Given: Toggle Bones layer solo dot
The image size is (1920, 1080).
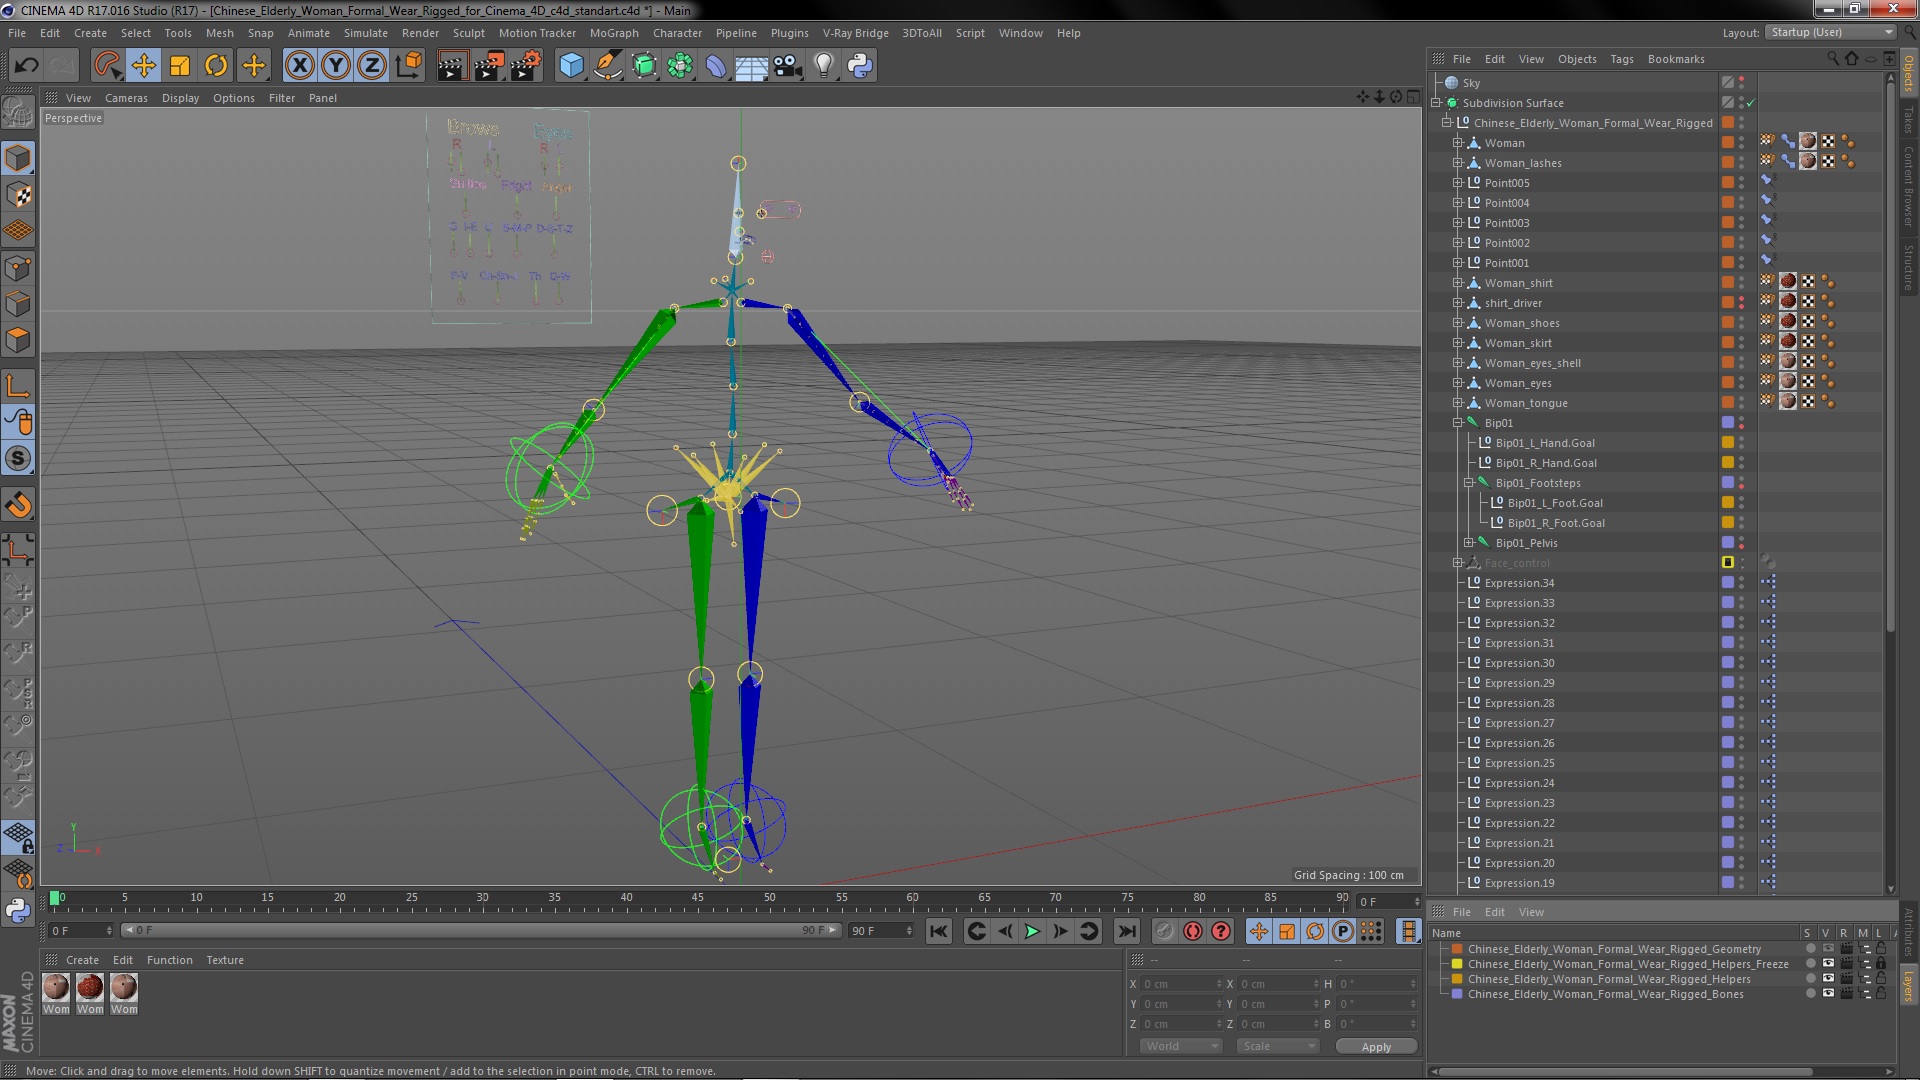Looking at the screenshot, I should coord(1810,994).
